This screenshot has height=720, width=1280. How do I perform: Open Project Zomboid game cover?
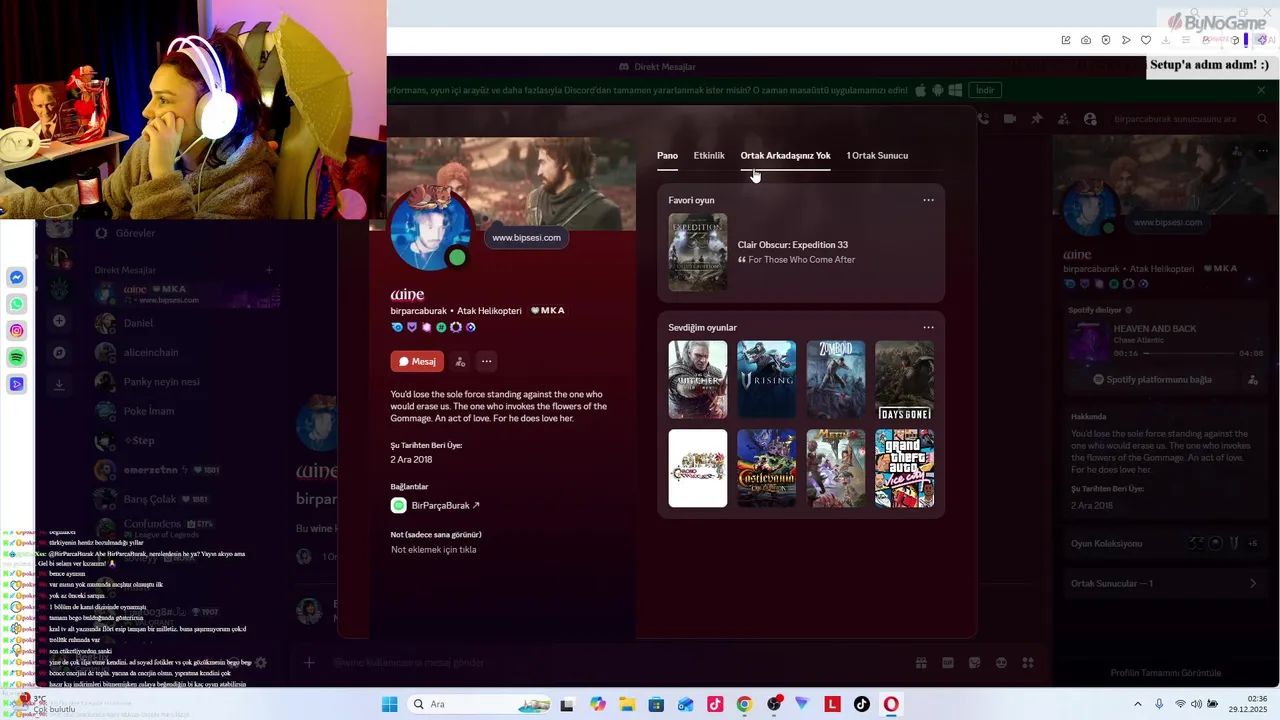[x=836, y=380]
